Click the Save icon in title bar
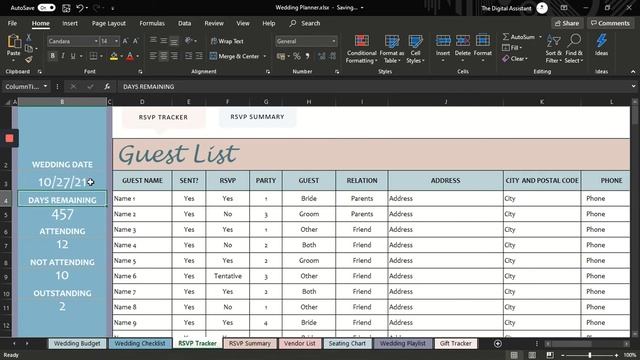640x360 pixels. pos(66,8)
